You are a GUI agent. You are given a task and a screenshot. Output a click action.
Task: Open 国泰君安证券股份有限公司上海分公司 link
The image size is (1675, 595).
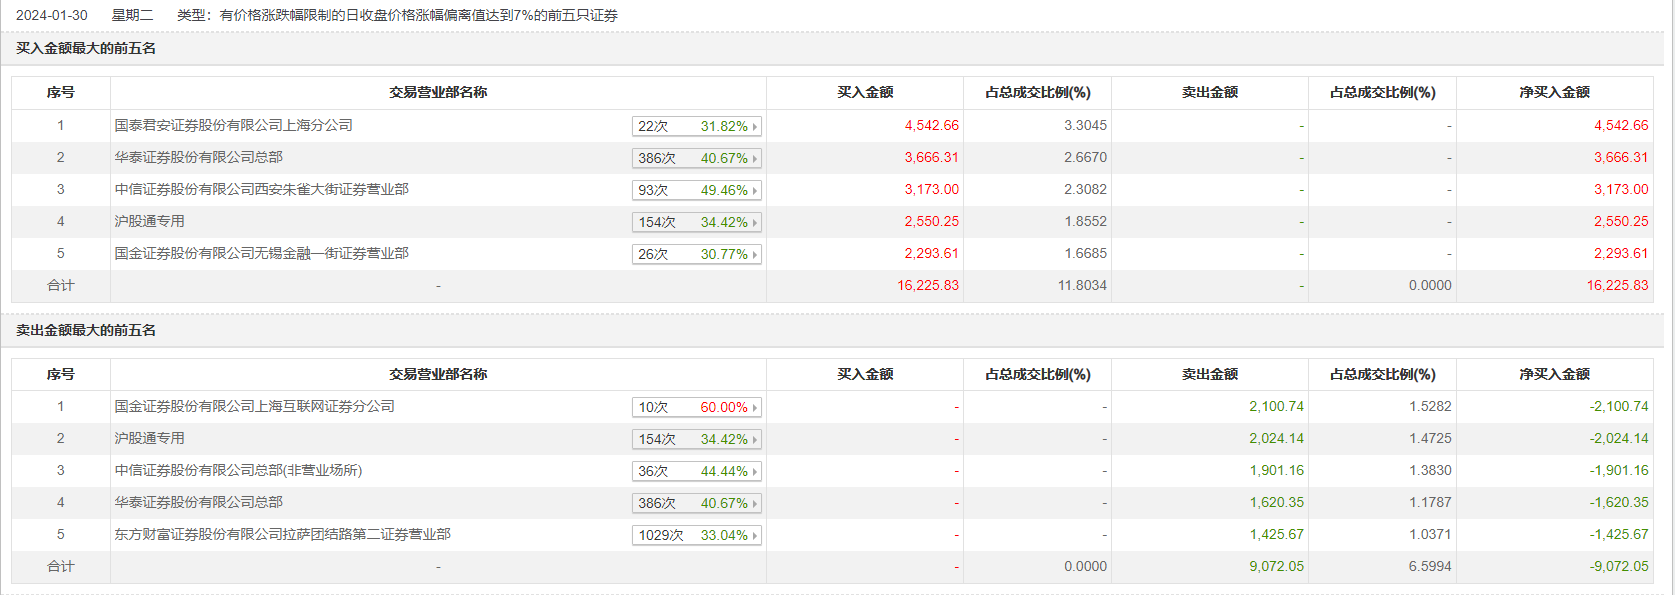click(233, 125)
